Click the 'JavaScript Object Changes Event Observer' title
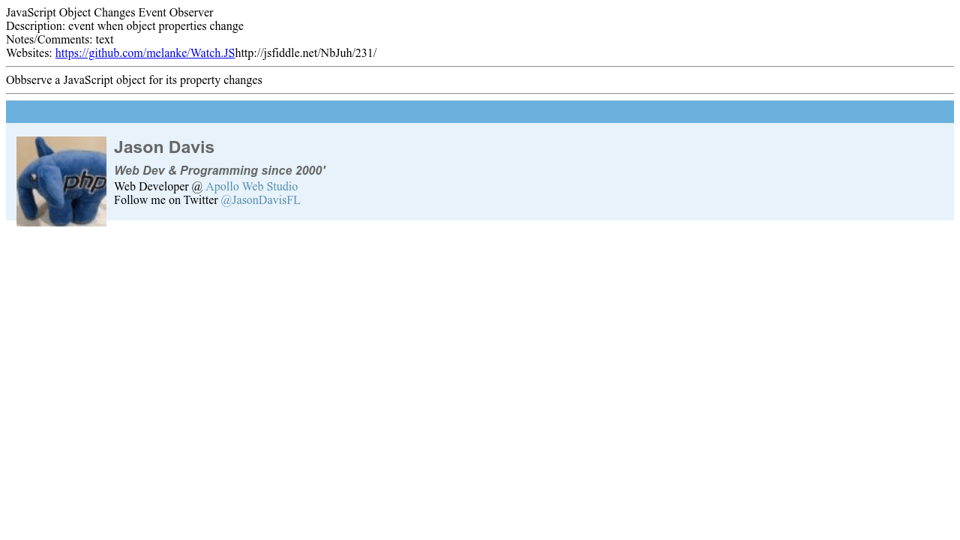 [109, 13]
